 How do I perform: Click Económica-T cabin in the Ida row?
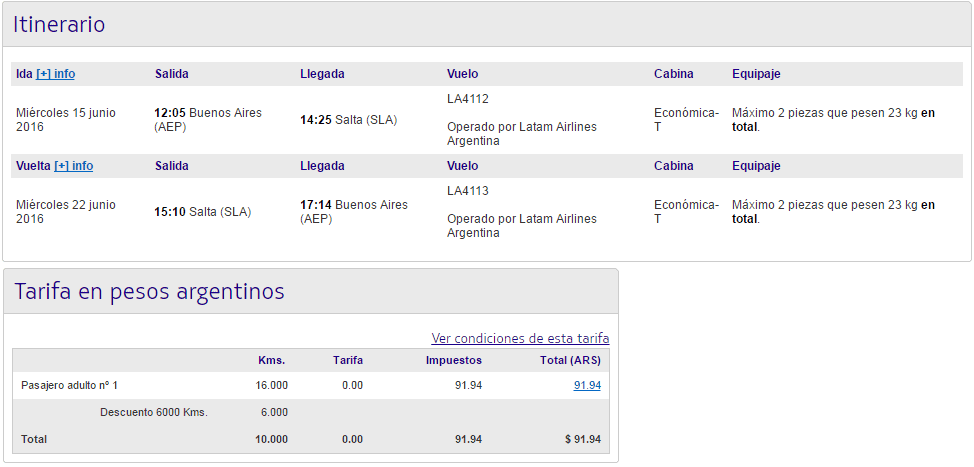coord(686,120)
